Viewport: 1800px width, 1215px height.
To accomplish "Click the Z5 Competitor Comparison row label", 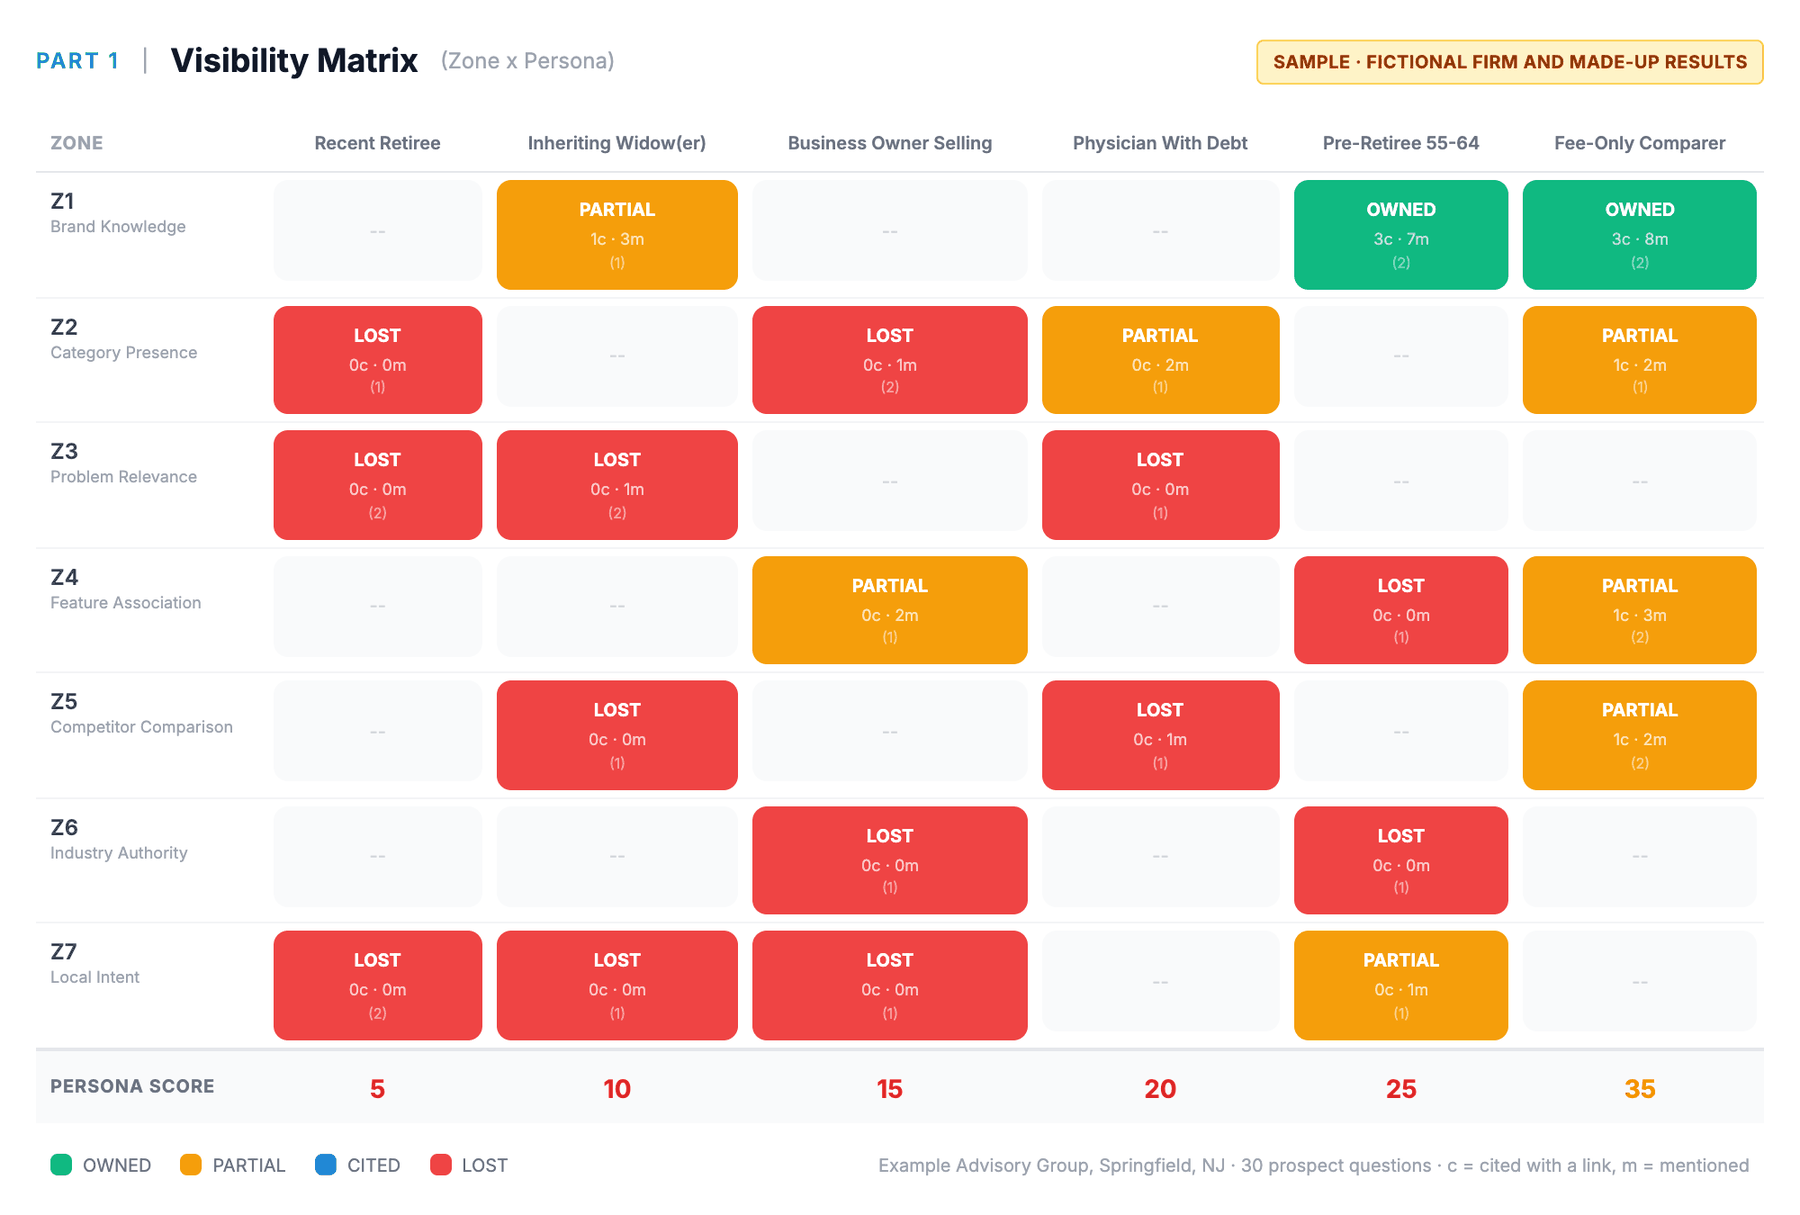I will point(142,713).
